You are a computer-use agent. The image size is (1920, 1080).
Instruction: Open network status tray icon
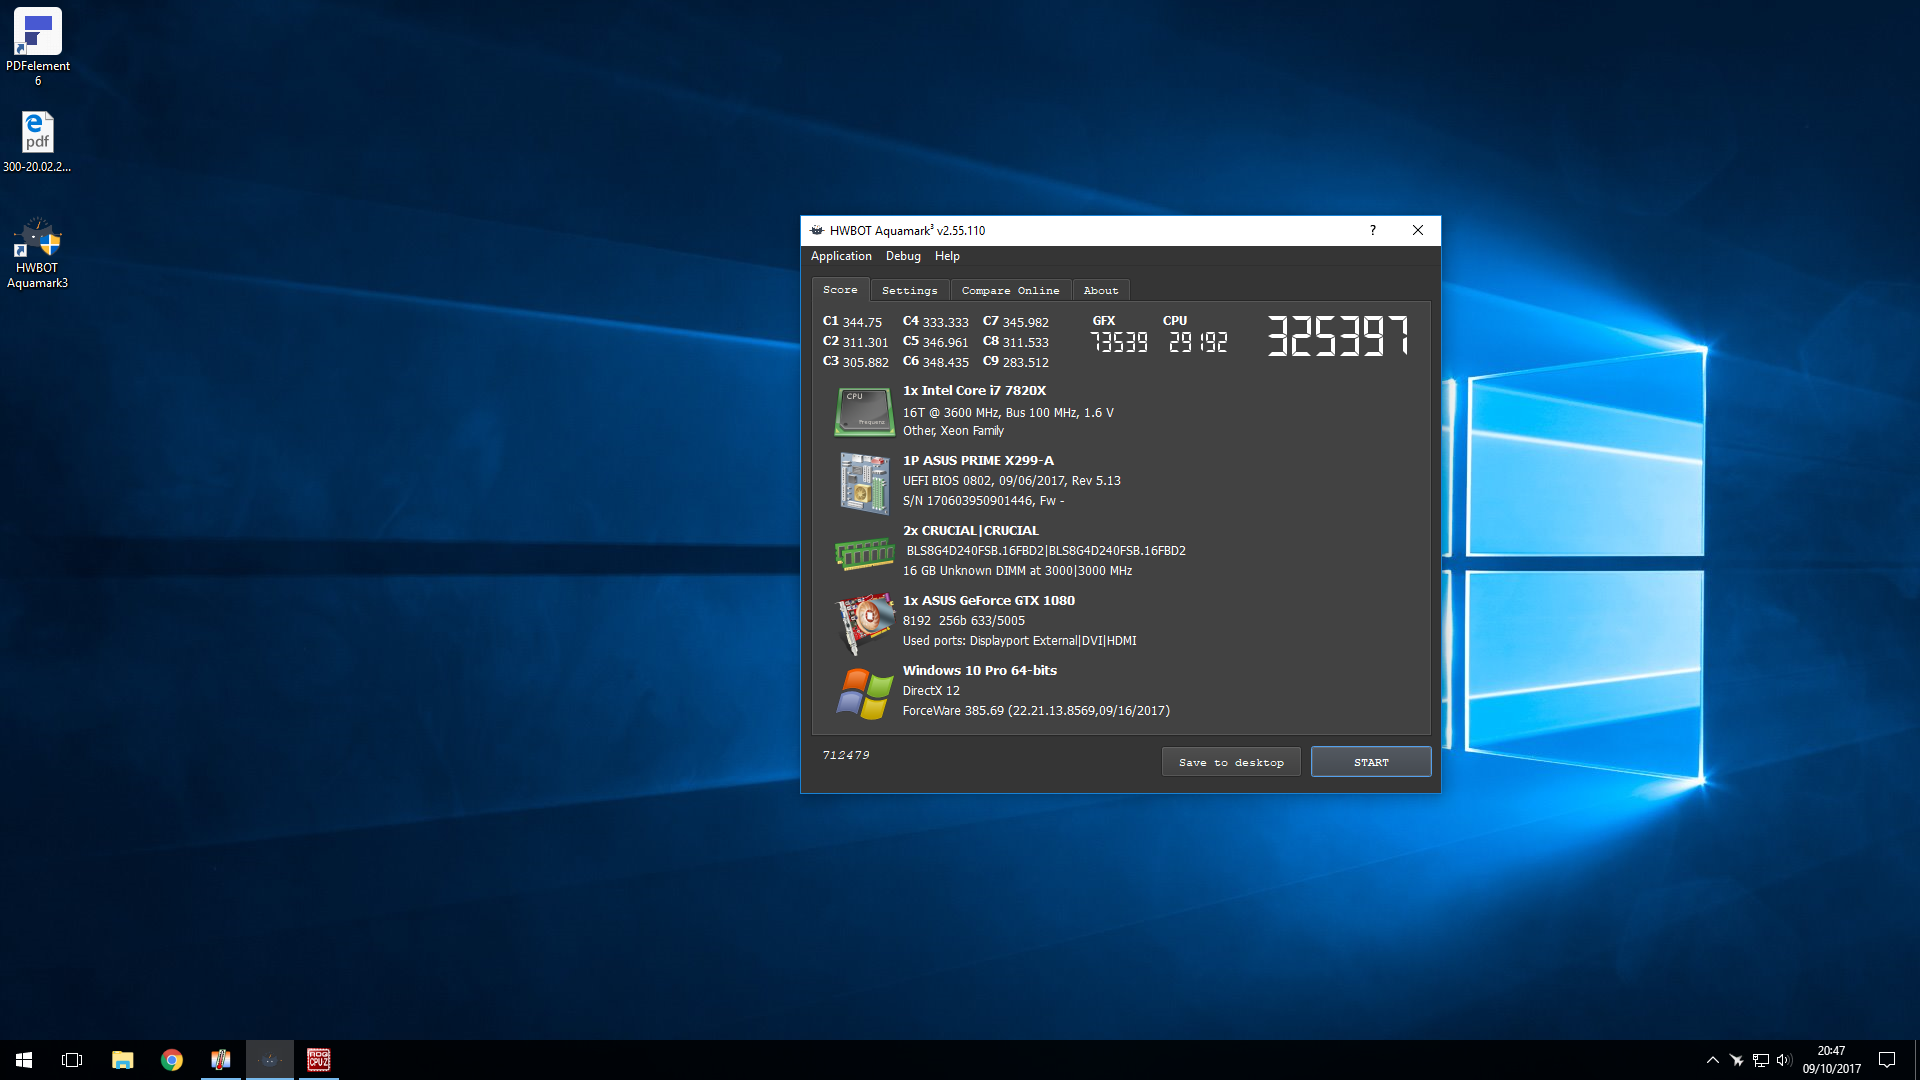[x=1760, y=1060]
